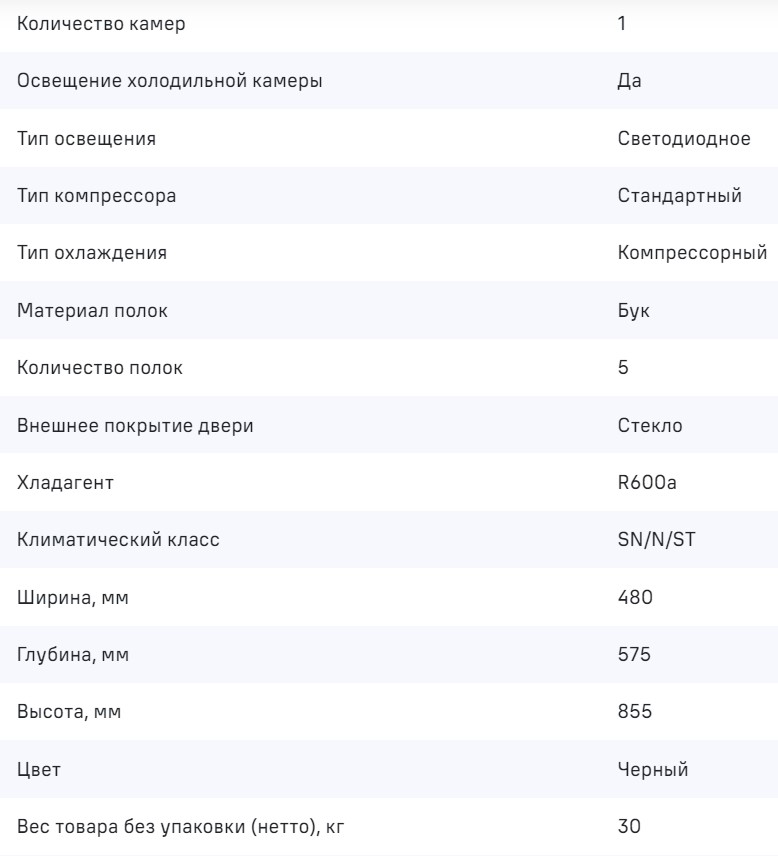Select the 'SN/N/ST' climate class value
Screen dimensions: 778x856
656,540
